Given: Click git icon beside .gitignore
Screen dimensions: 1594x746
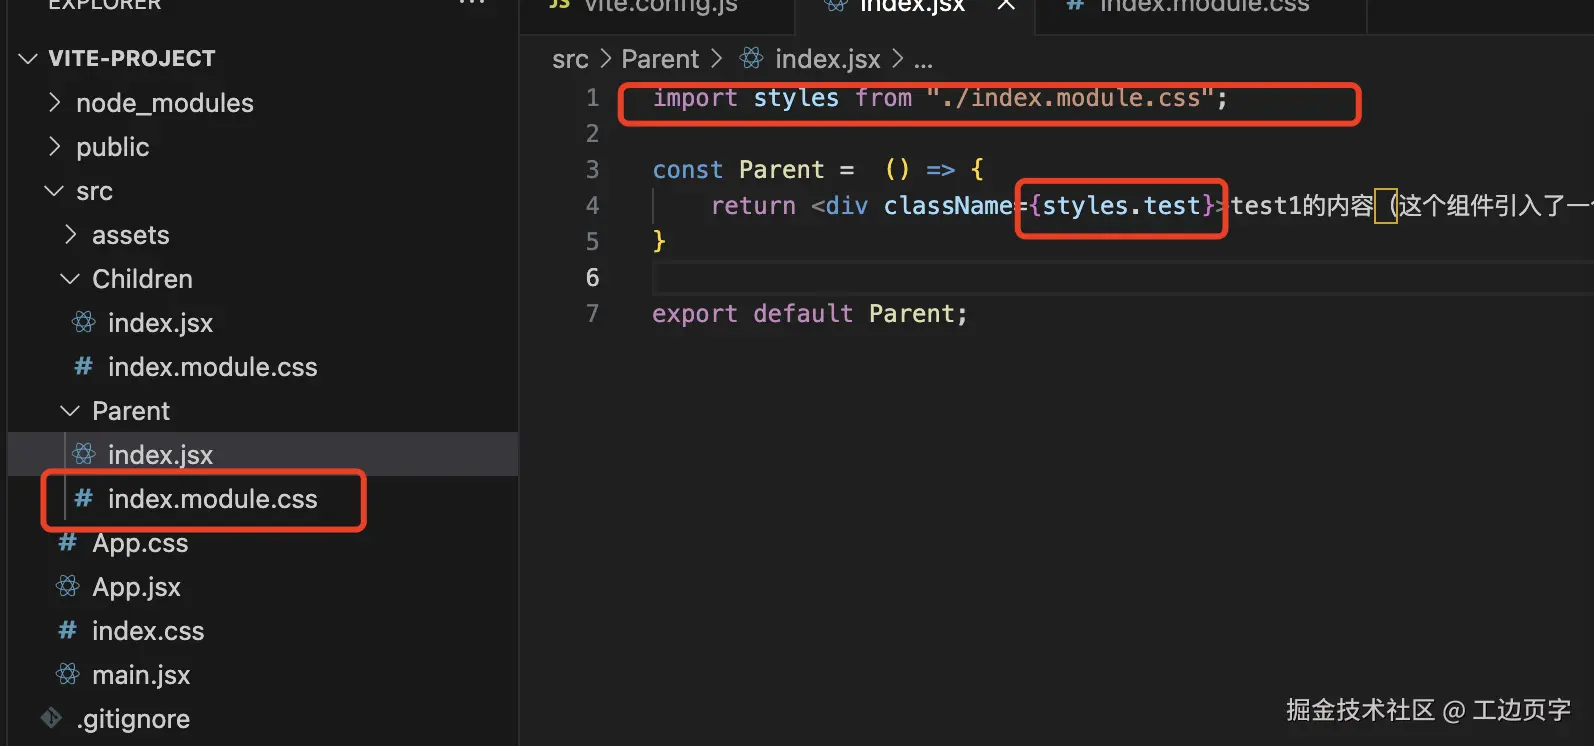Looking at the screenshot, I should 51,718.
